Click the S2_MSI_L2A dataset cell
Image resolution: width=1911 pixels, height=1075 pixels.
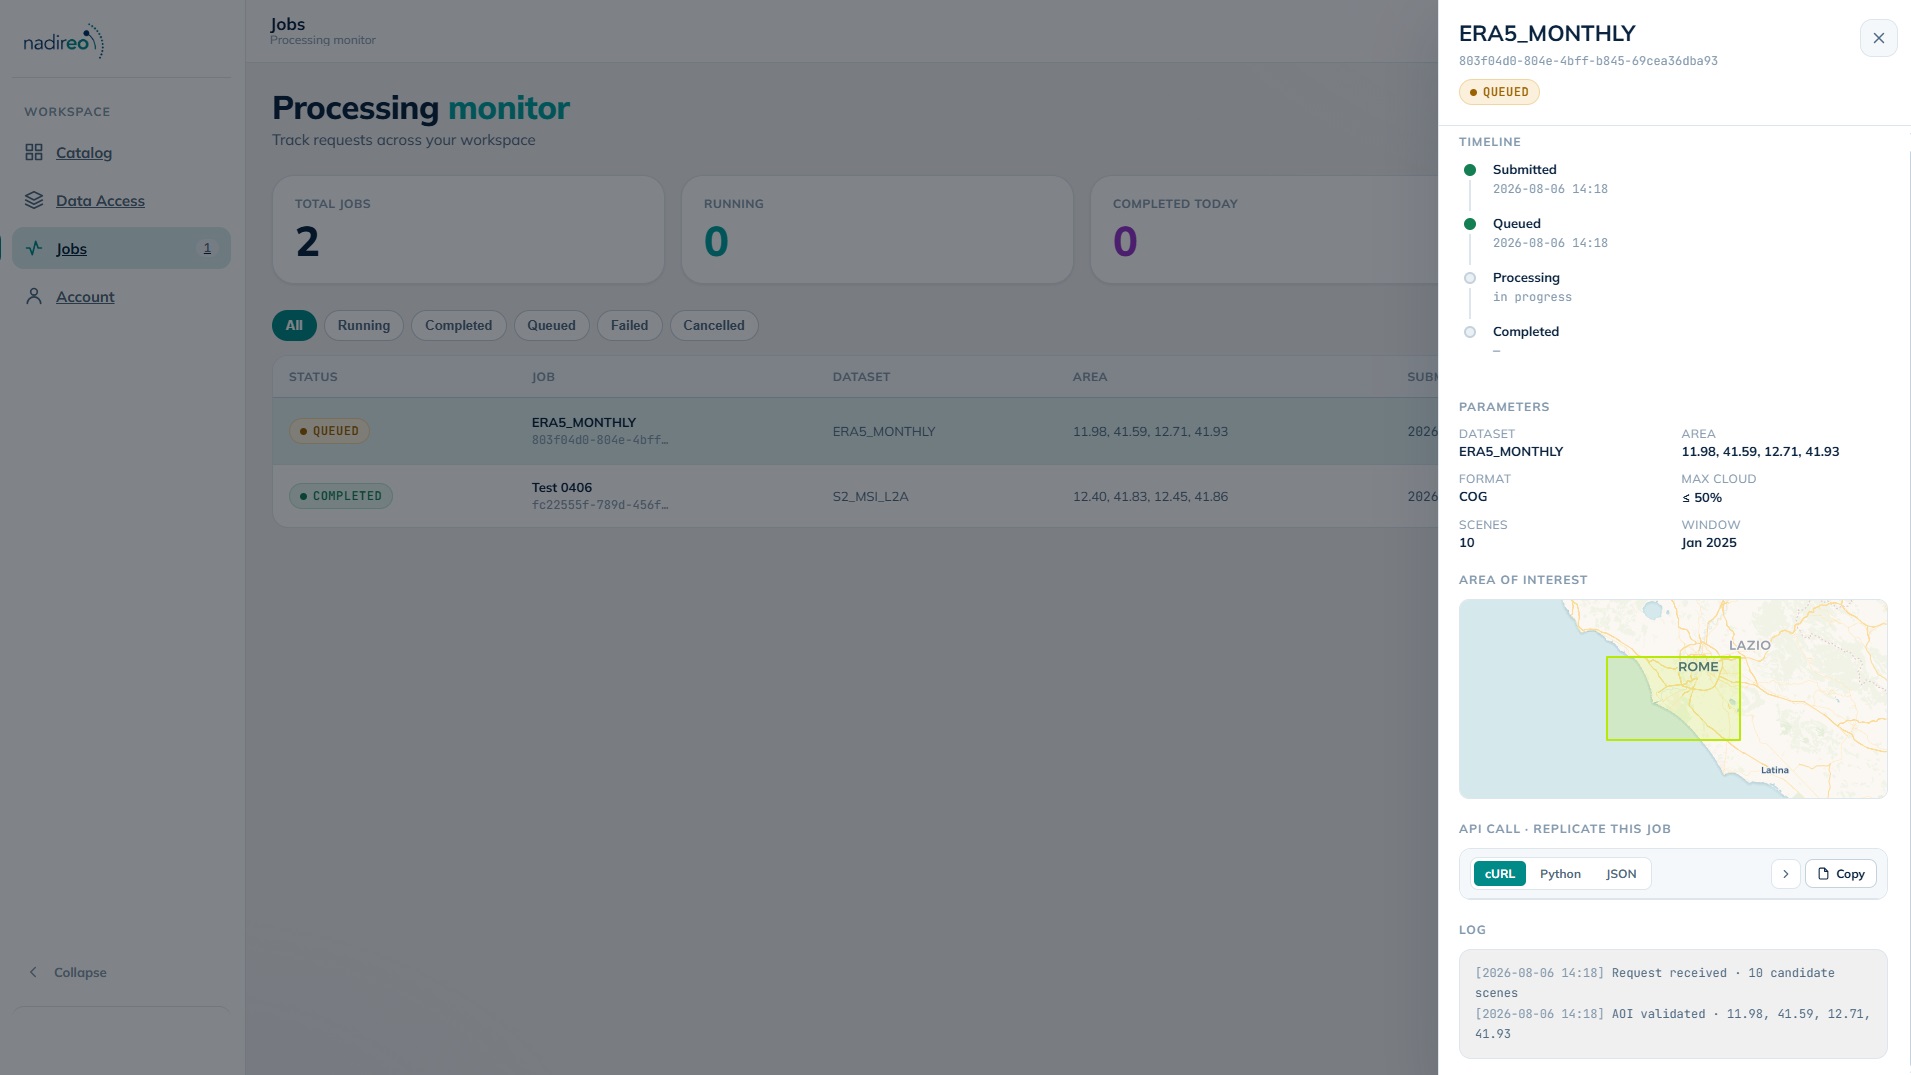870,496
